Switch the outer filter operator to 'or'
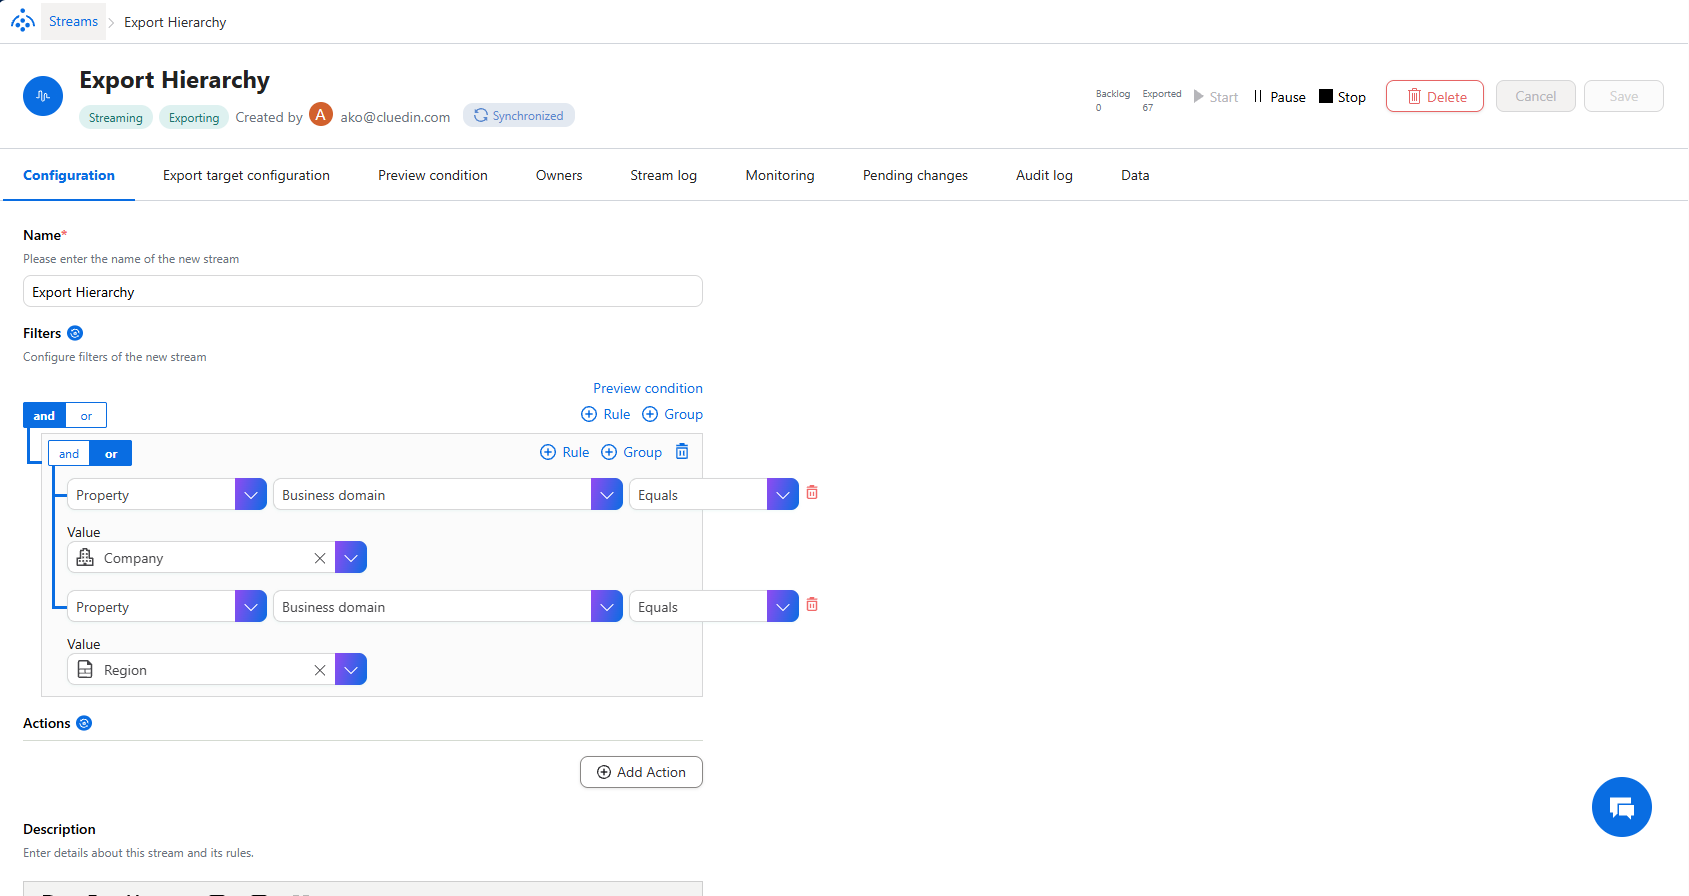 coord(87,416)
